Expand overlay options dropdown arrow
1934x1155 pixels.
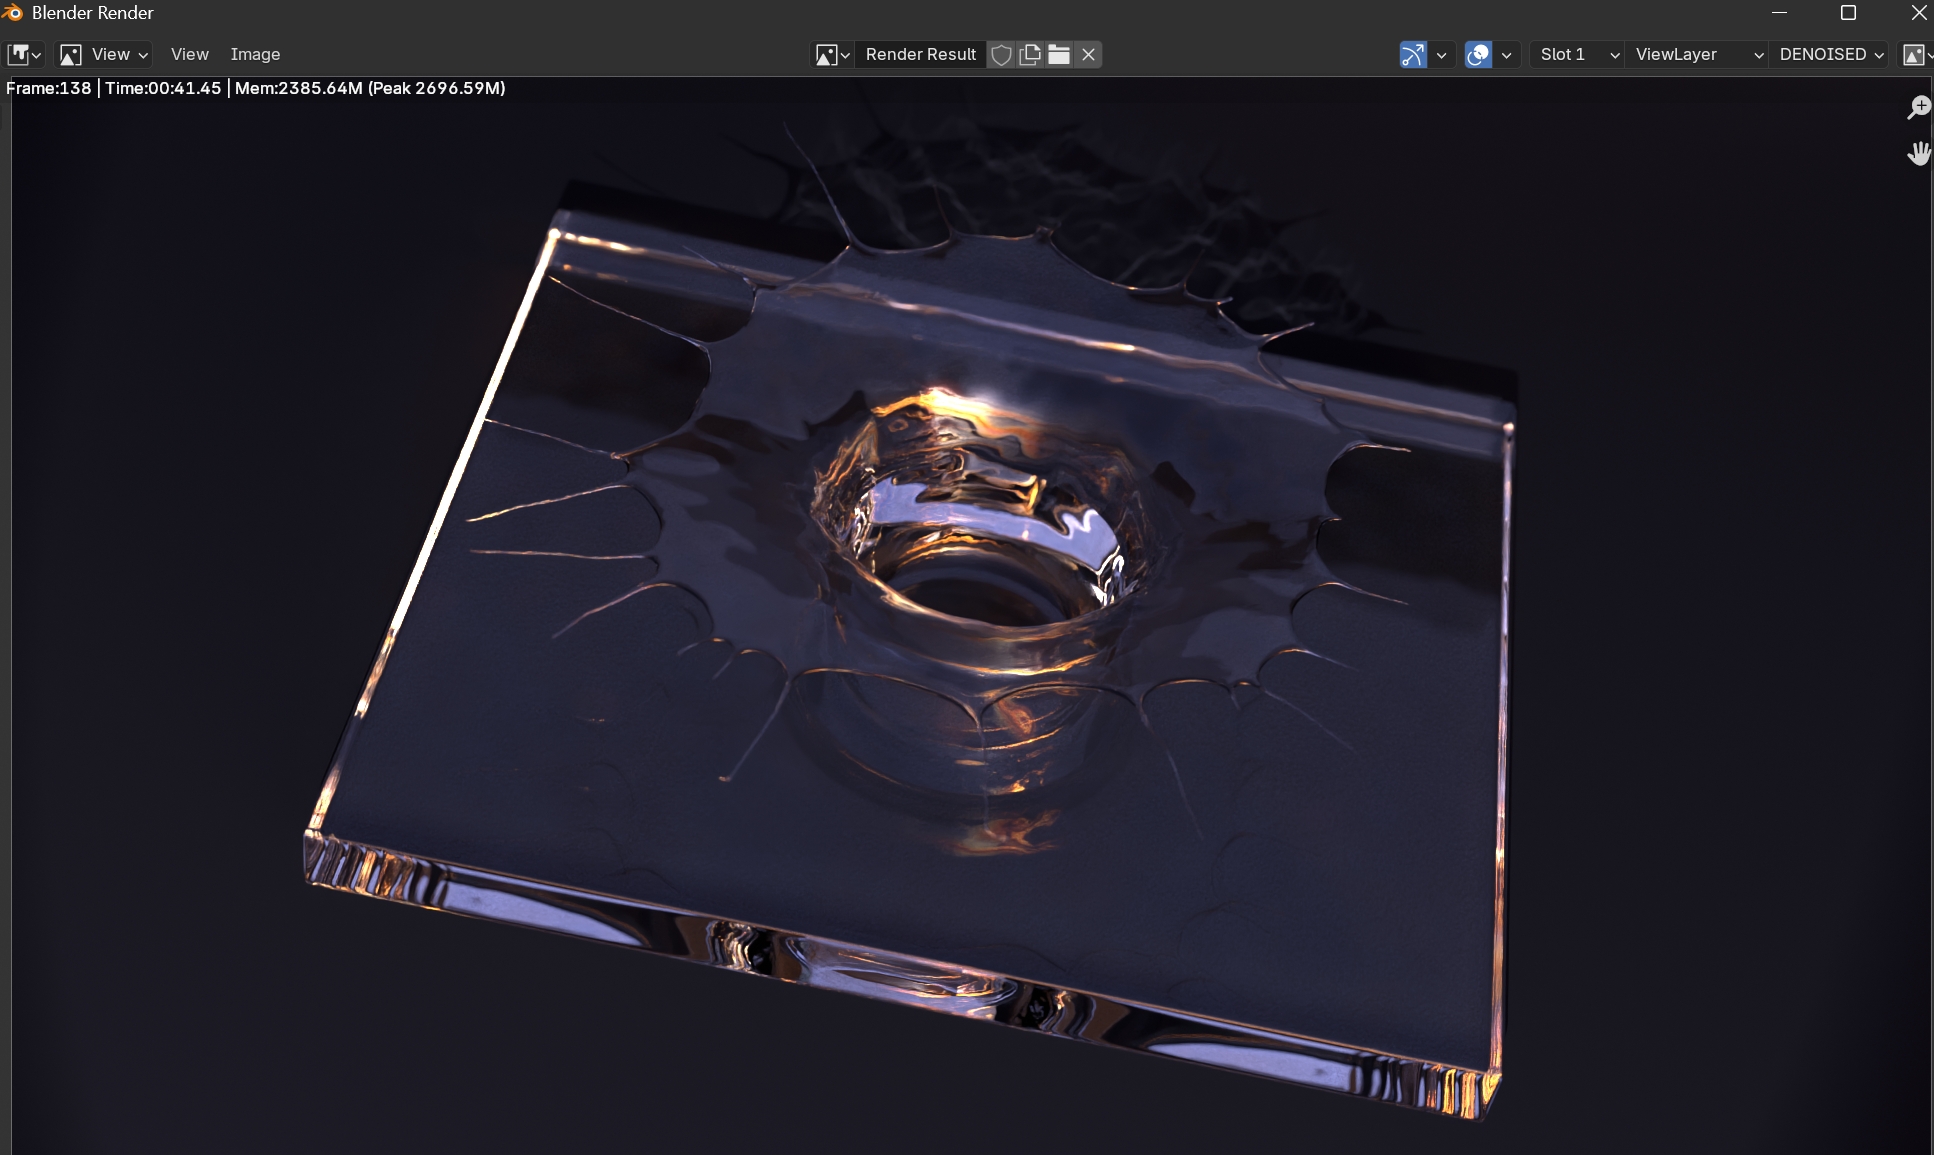1506,54
